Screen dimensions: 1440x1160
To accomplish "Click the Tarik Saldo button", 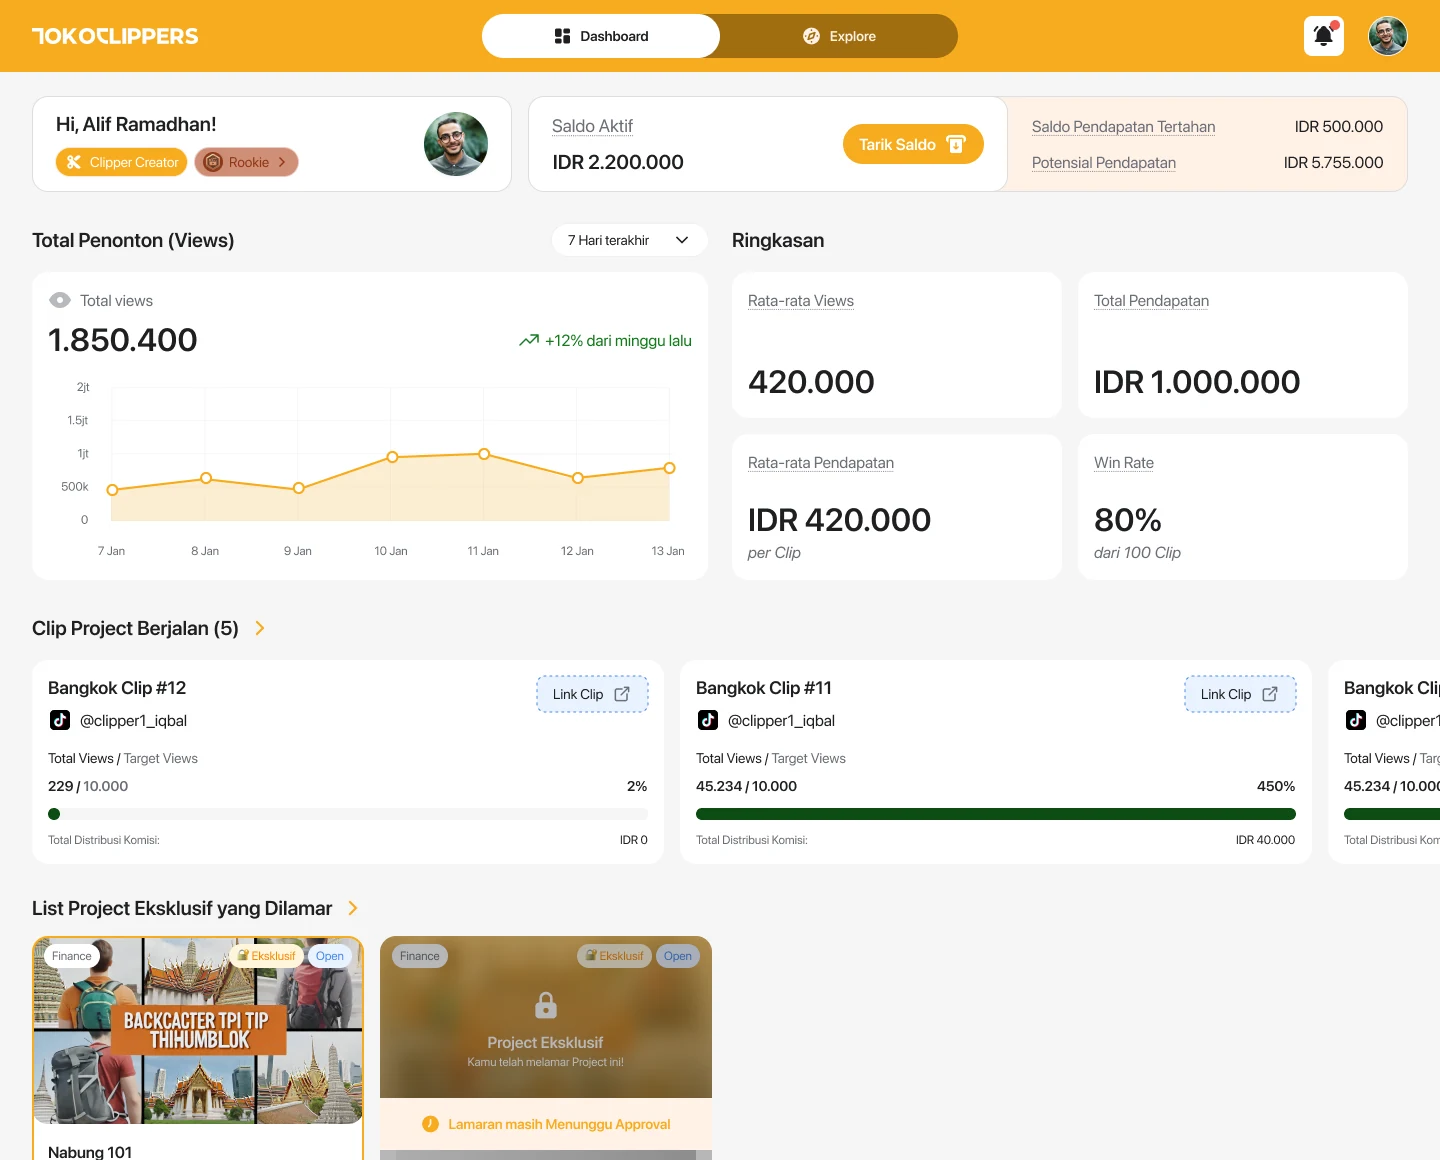I will (x=913, y=144).
